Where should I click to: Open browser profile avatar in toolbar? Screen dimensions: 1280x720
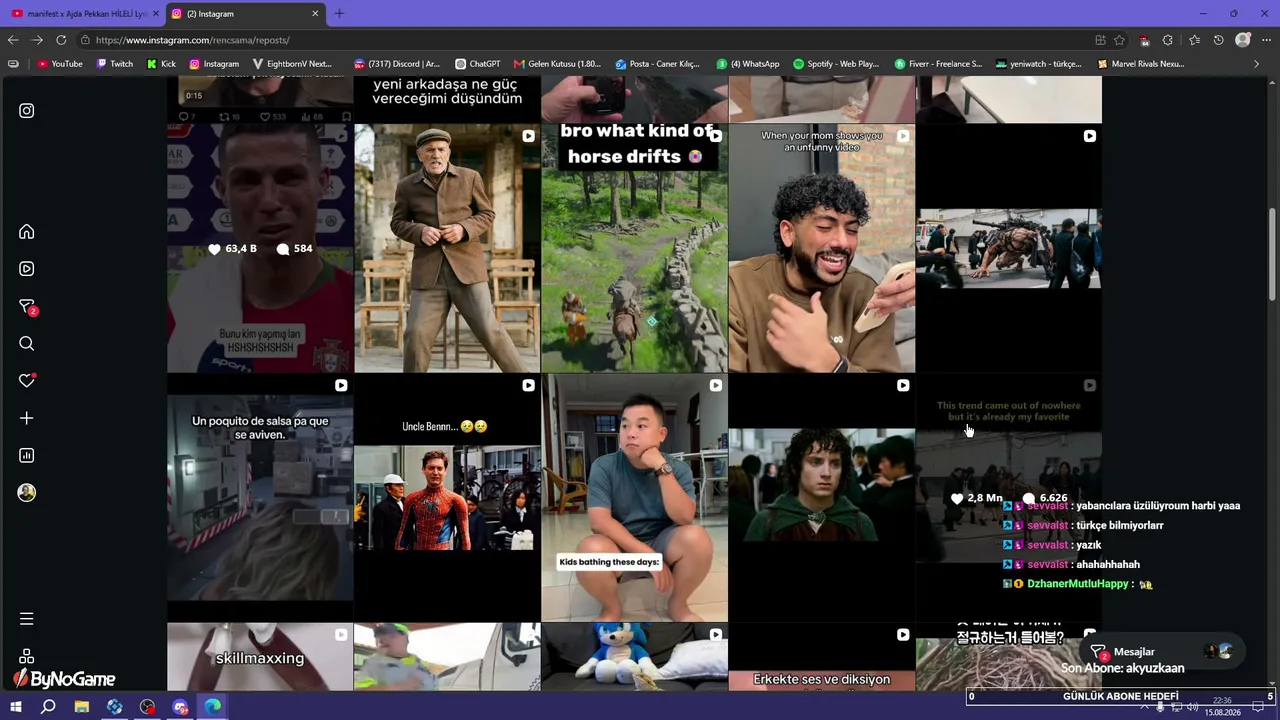(x=1243, y=40)
